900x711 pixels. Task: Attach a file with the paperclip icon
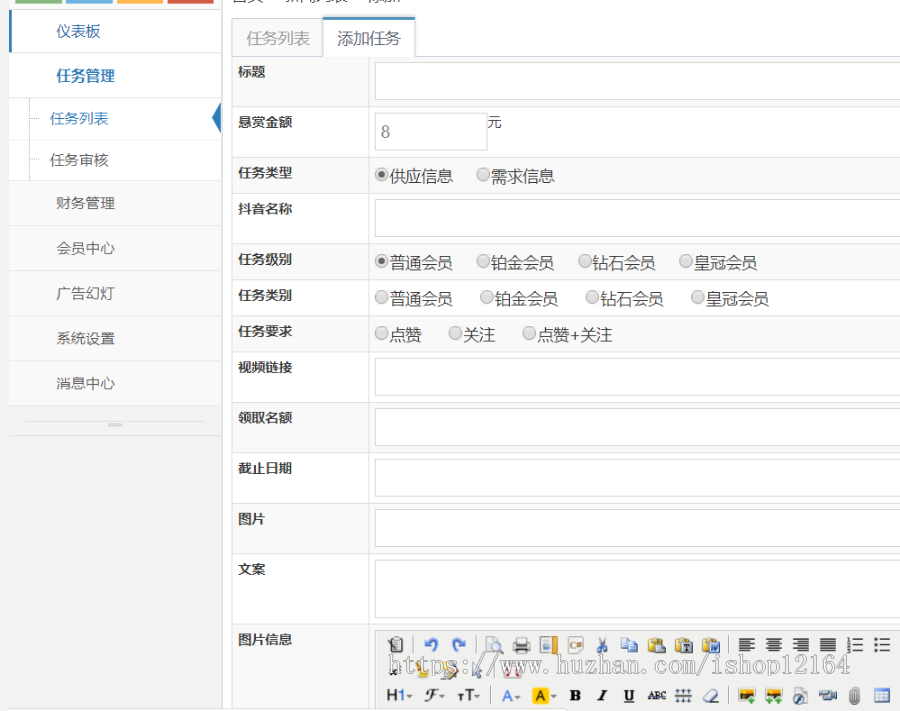click(855, 696)
